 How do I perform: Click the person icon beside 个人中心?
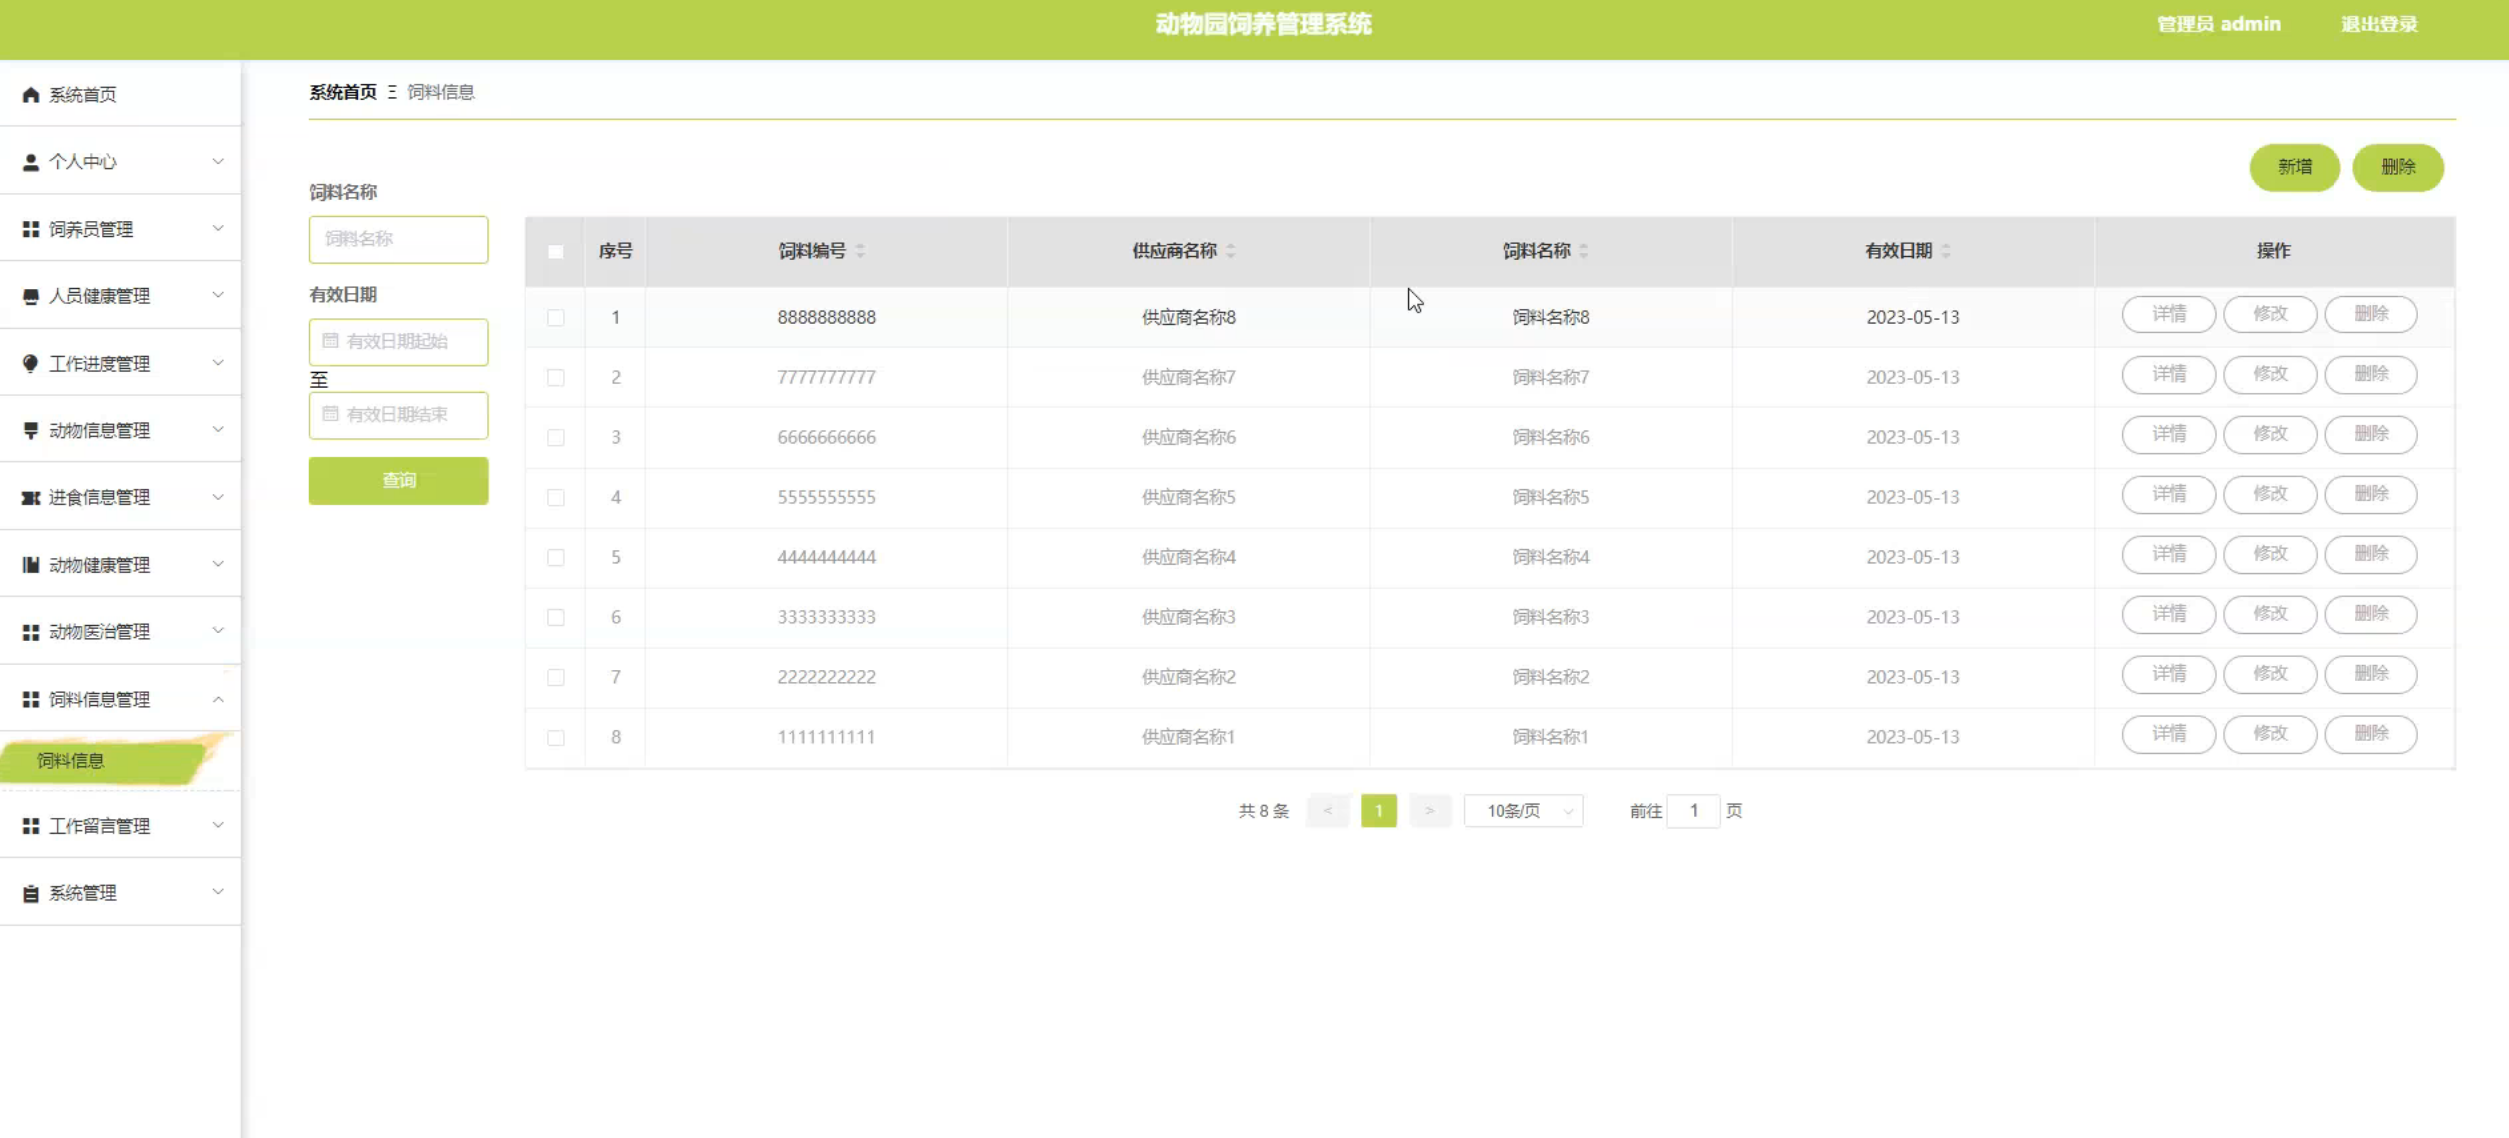coord(31,162)
